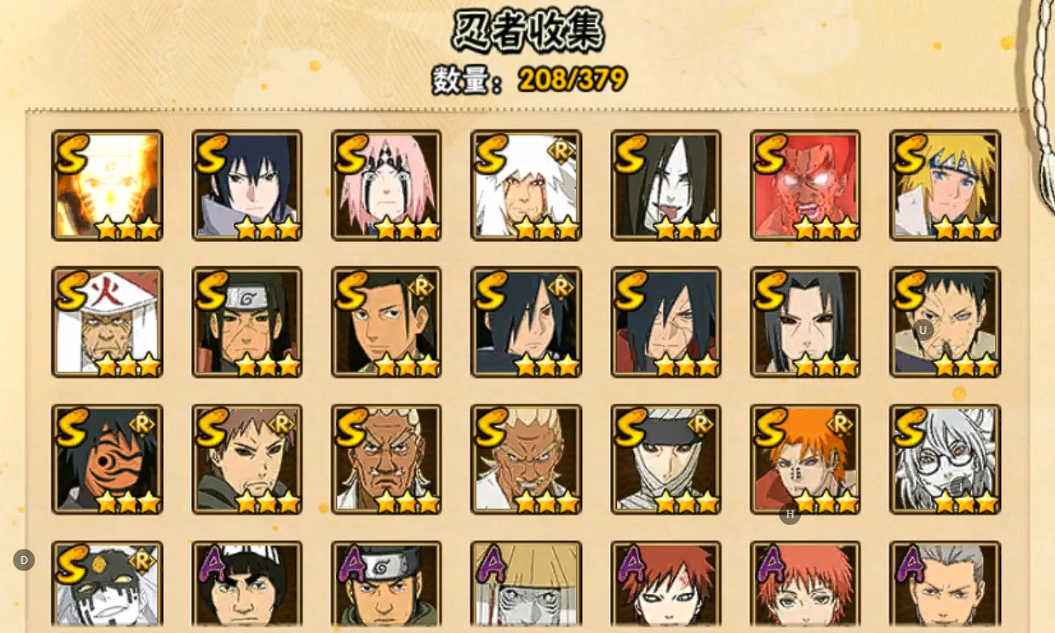Pick the Hokage wearing the 火 hat
Viewport: 1055px width, 633px height.
pos(107,322)
